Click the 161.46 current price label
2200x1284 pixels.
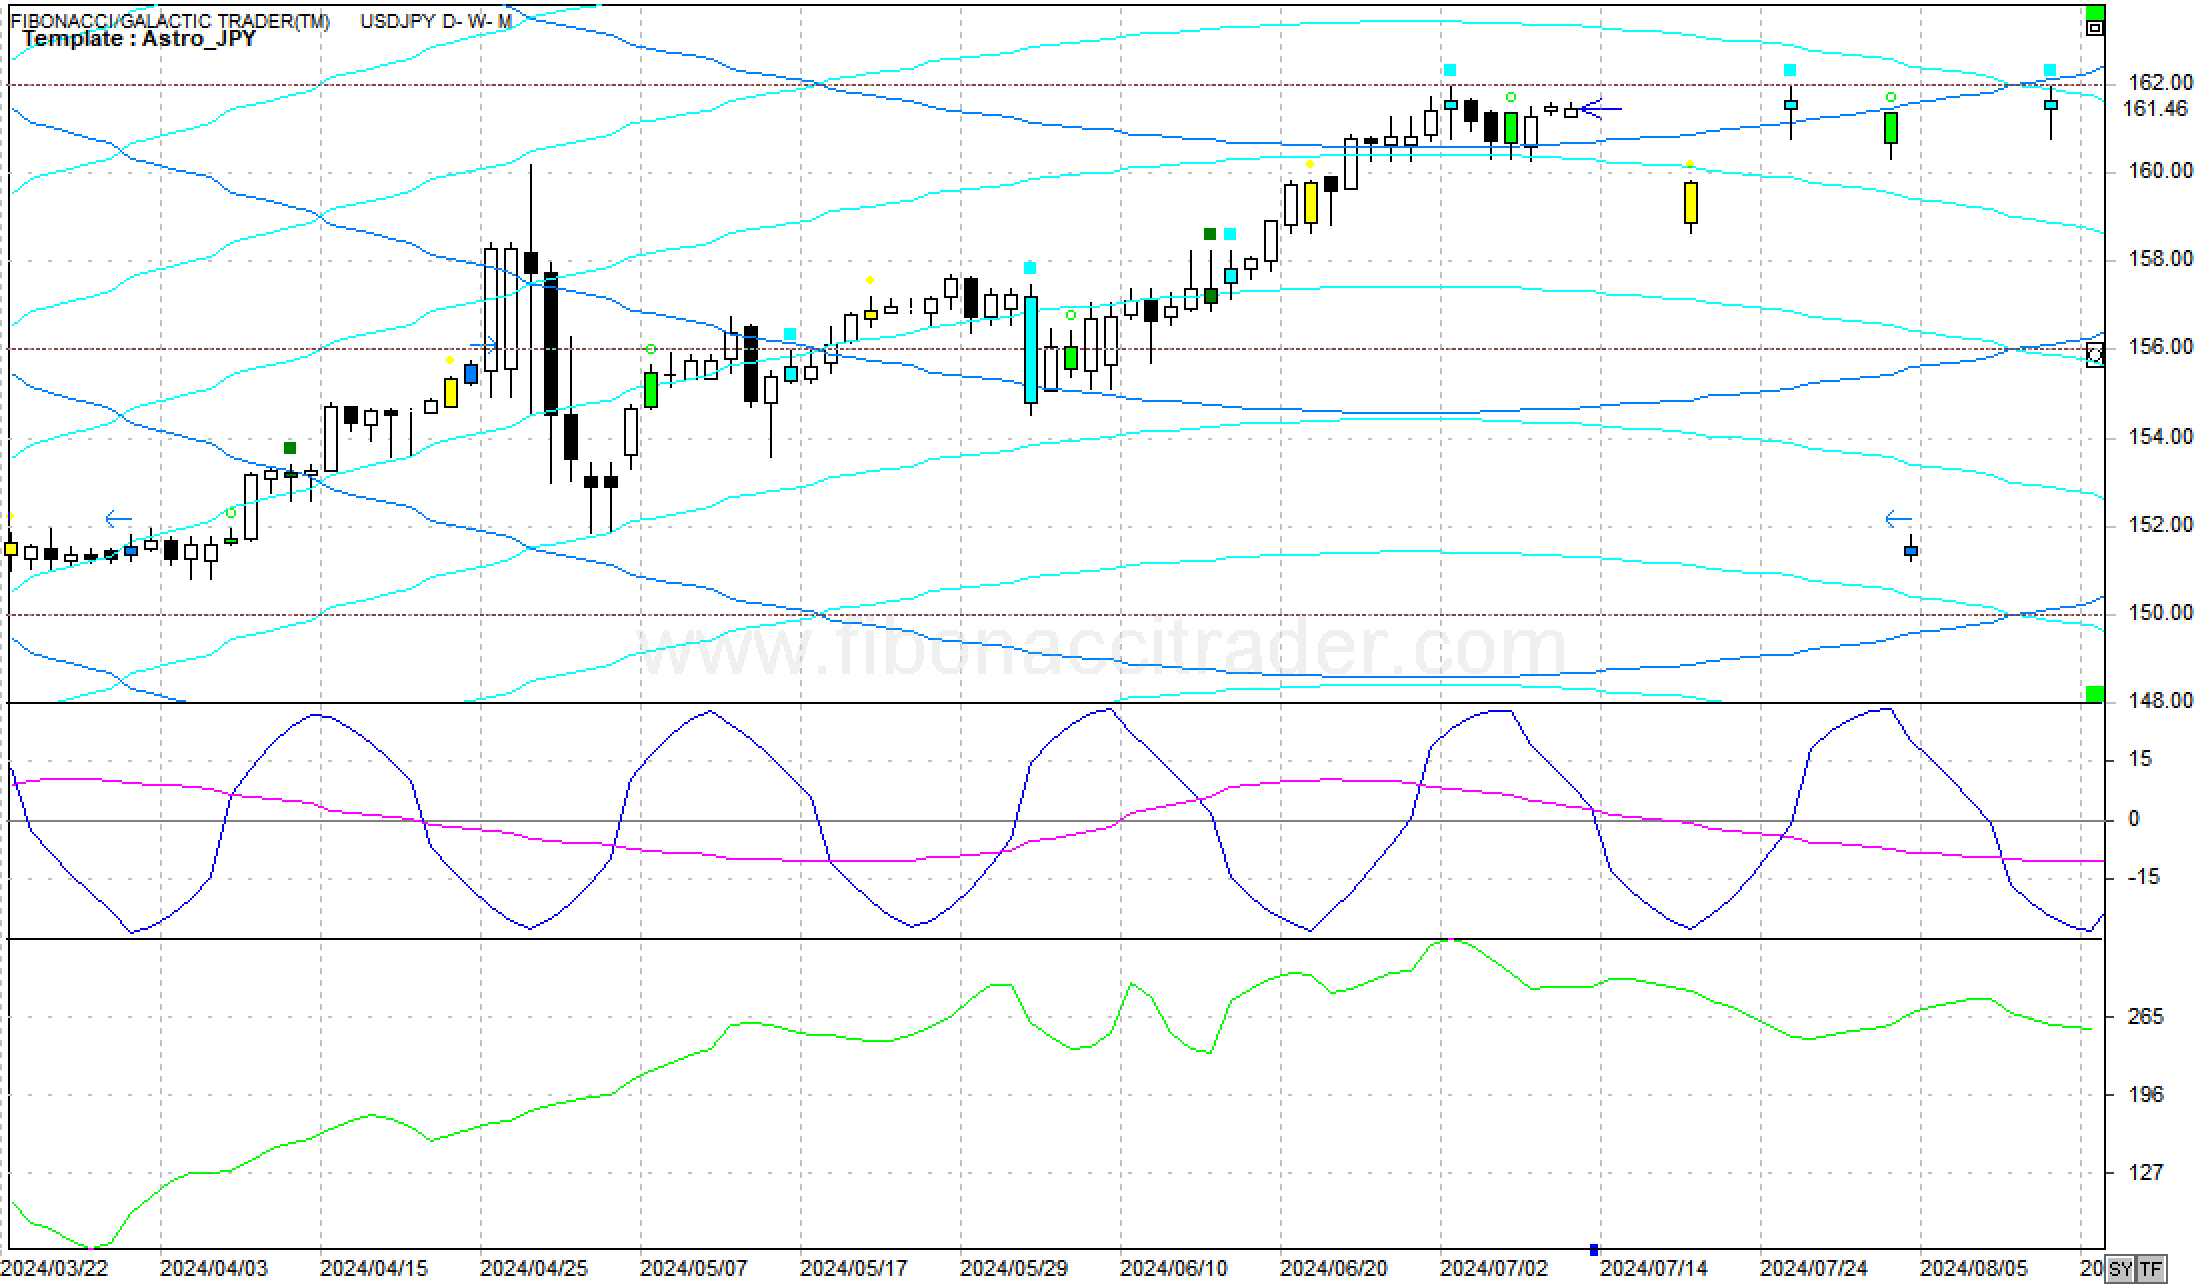click(2153, 109)
